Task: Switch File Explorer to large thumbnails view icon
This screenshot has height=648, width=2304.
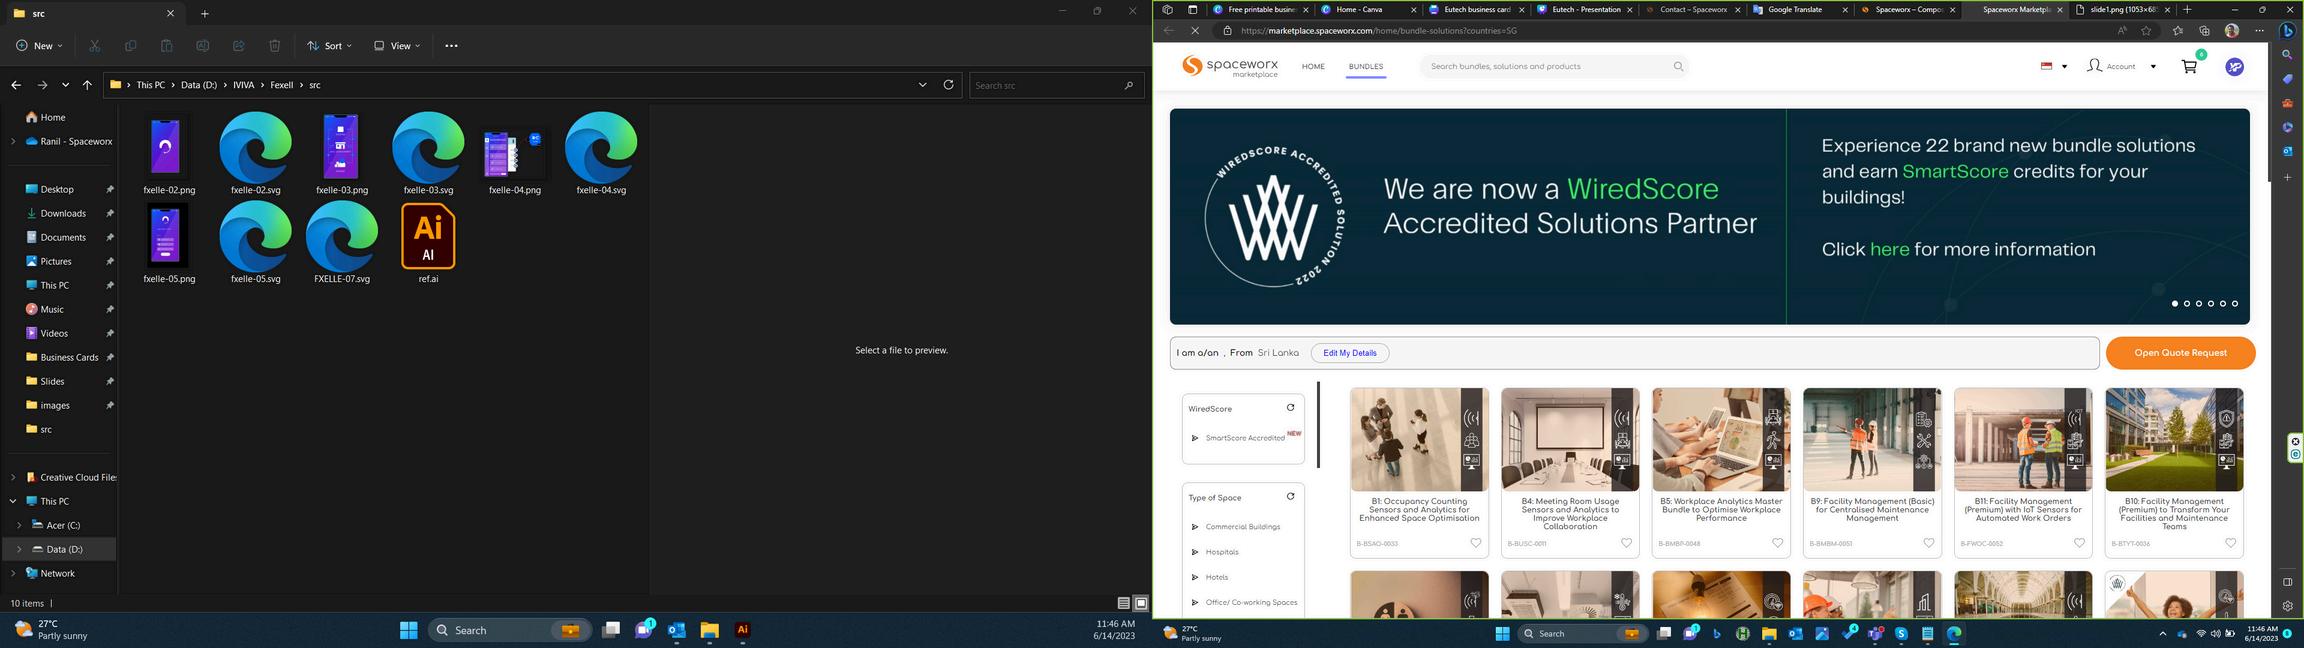Action: click(1140, 603)
